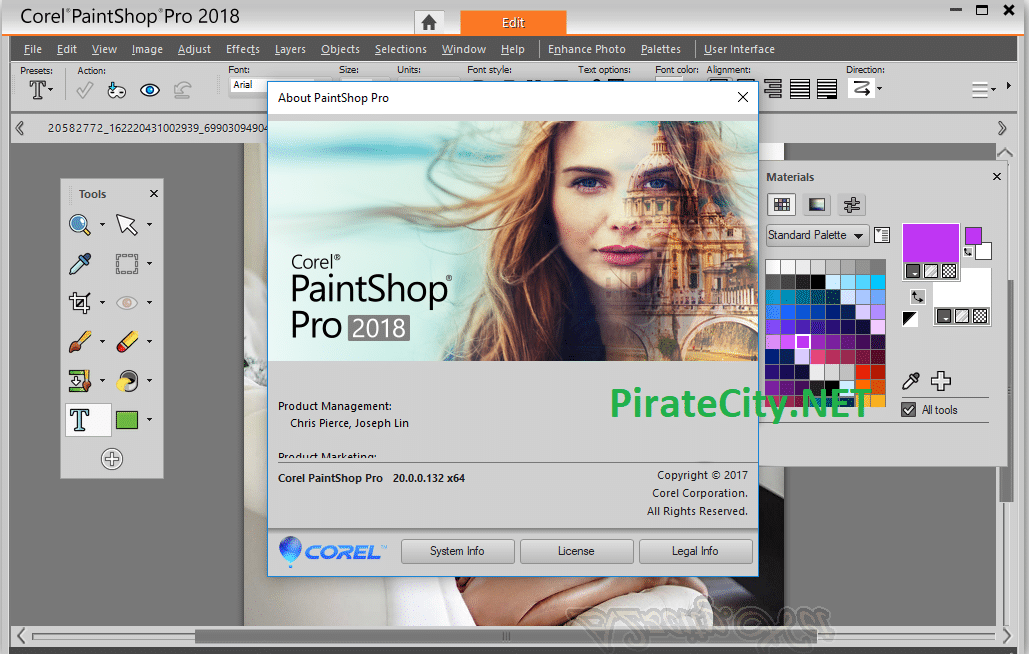Screen dimensions: 1029x654
Task: Click the License button
Action: click(x=576, y=551)
